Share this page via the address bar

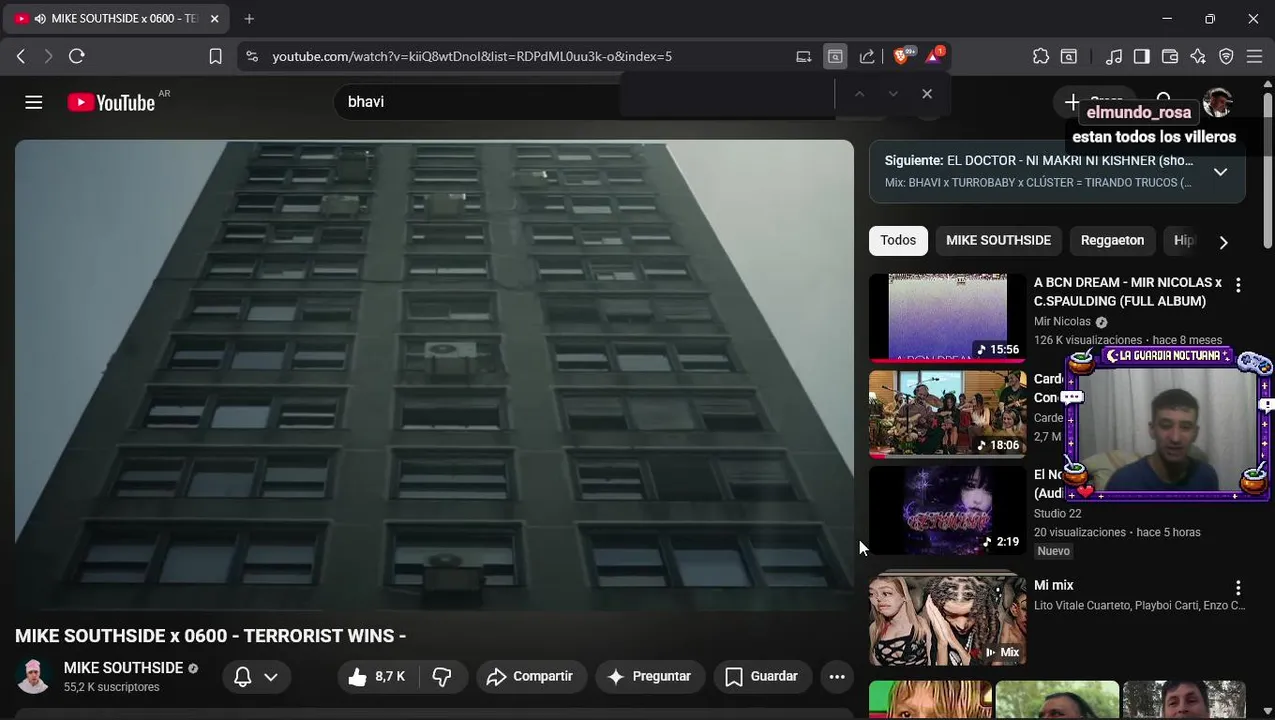[x=867, y=57]
